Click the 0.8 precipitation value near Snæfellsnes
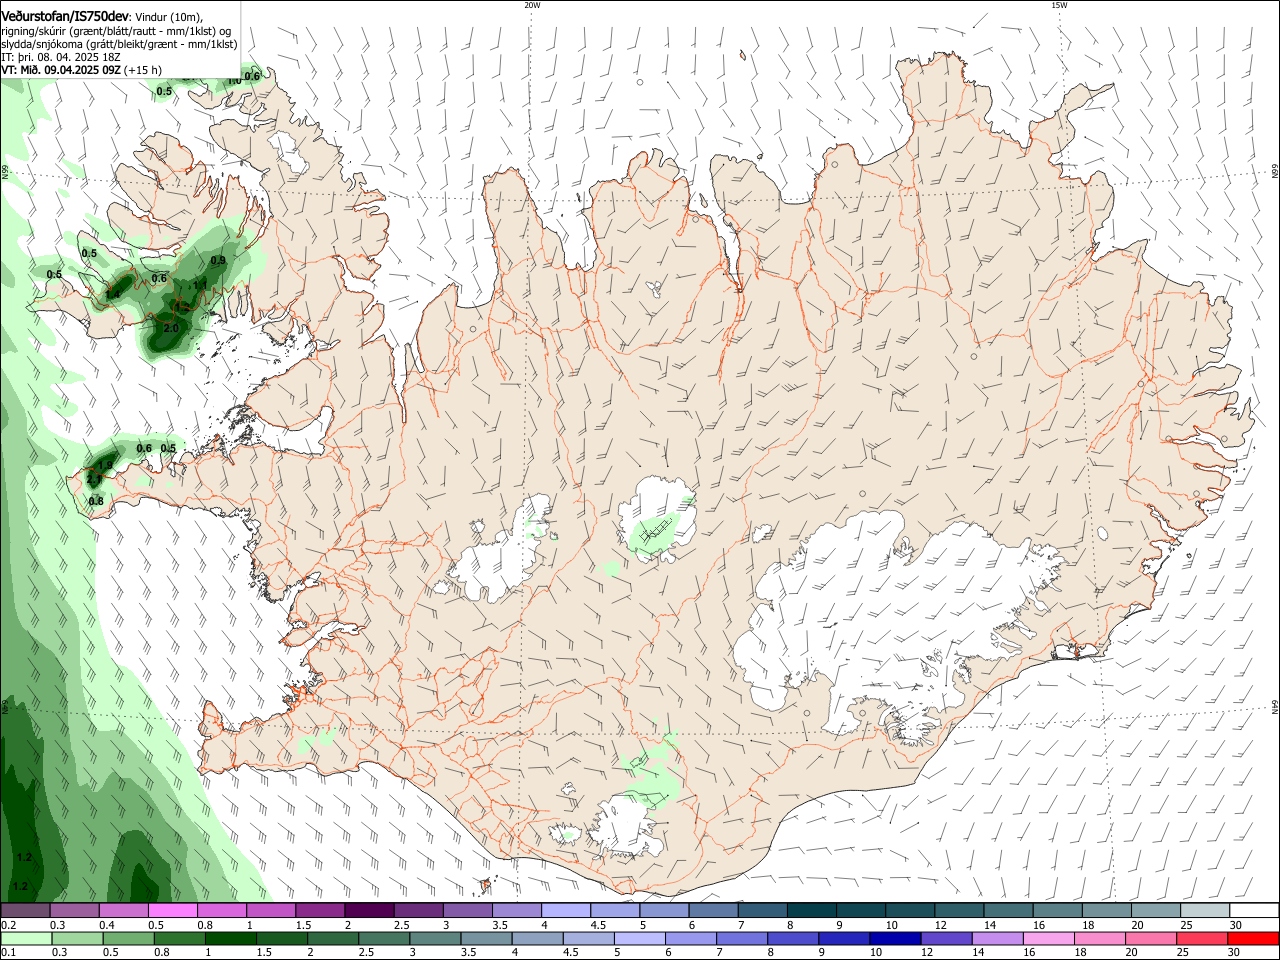This screenshot has height=960, width=1280. tap(96, 501)
